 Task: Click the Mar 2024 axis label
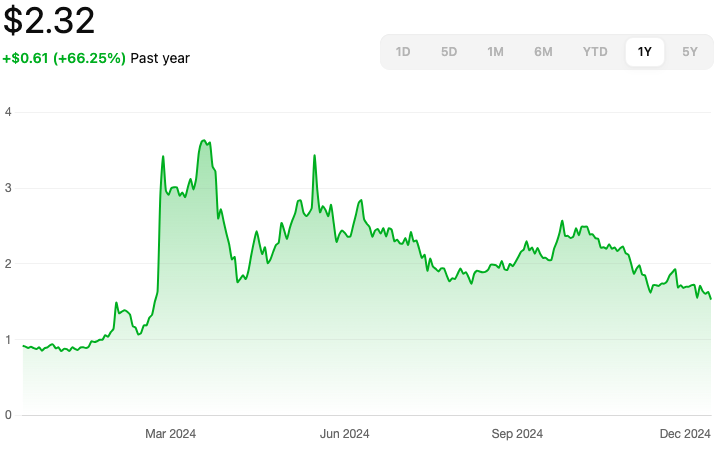(170, 433)
